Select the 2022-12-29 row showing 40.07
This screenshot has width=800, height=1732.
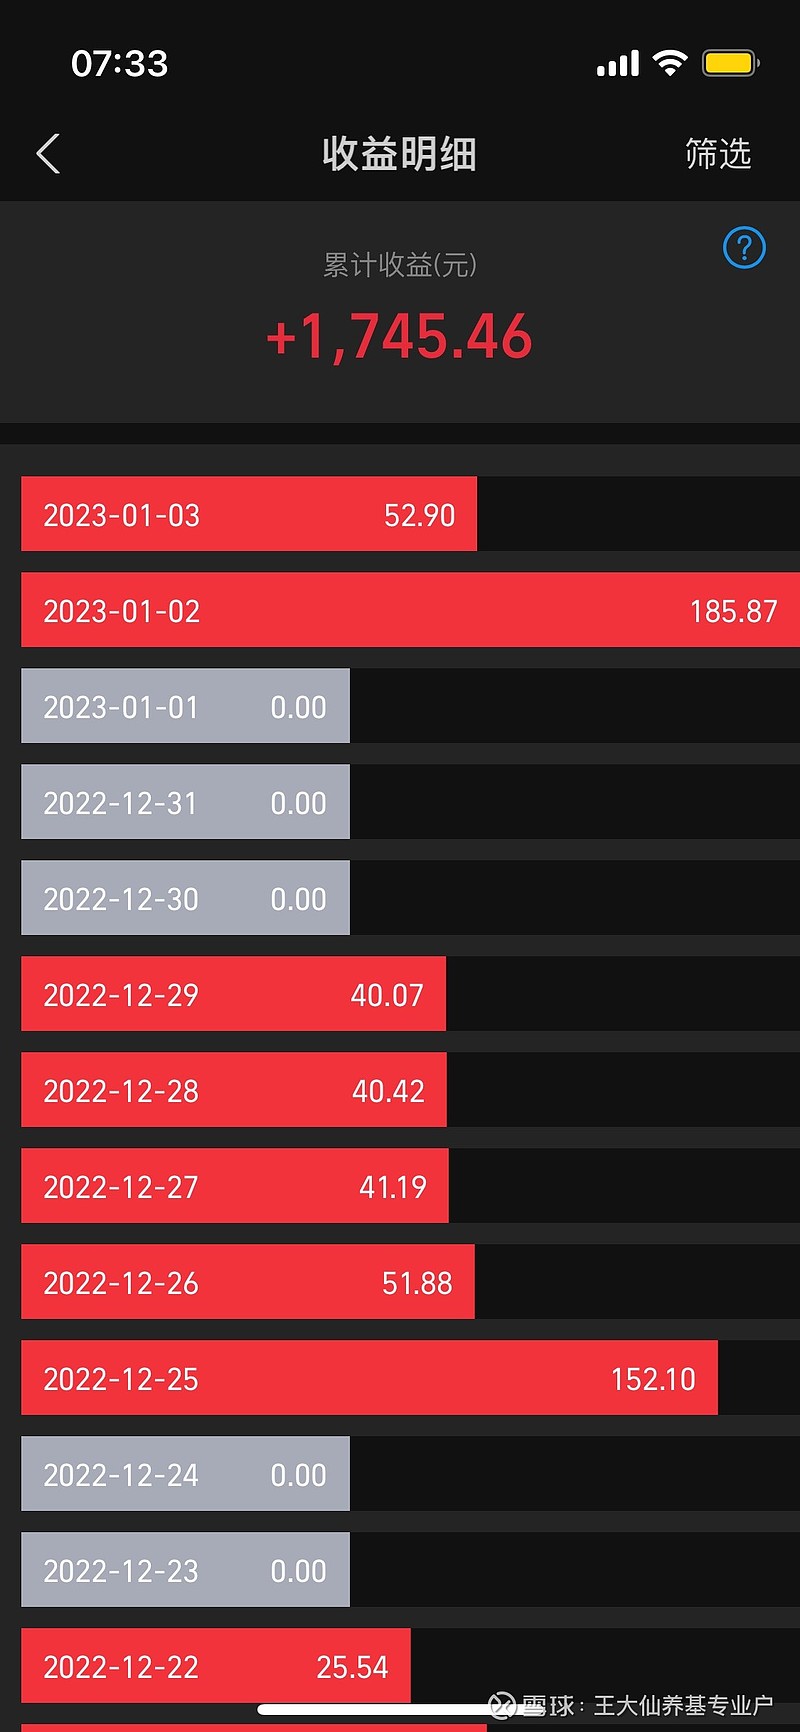(233, 994)
